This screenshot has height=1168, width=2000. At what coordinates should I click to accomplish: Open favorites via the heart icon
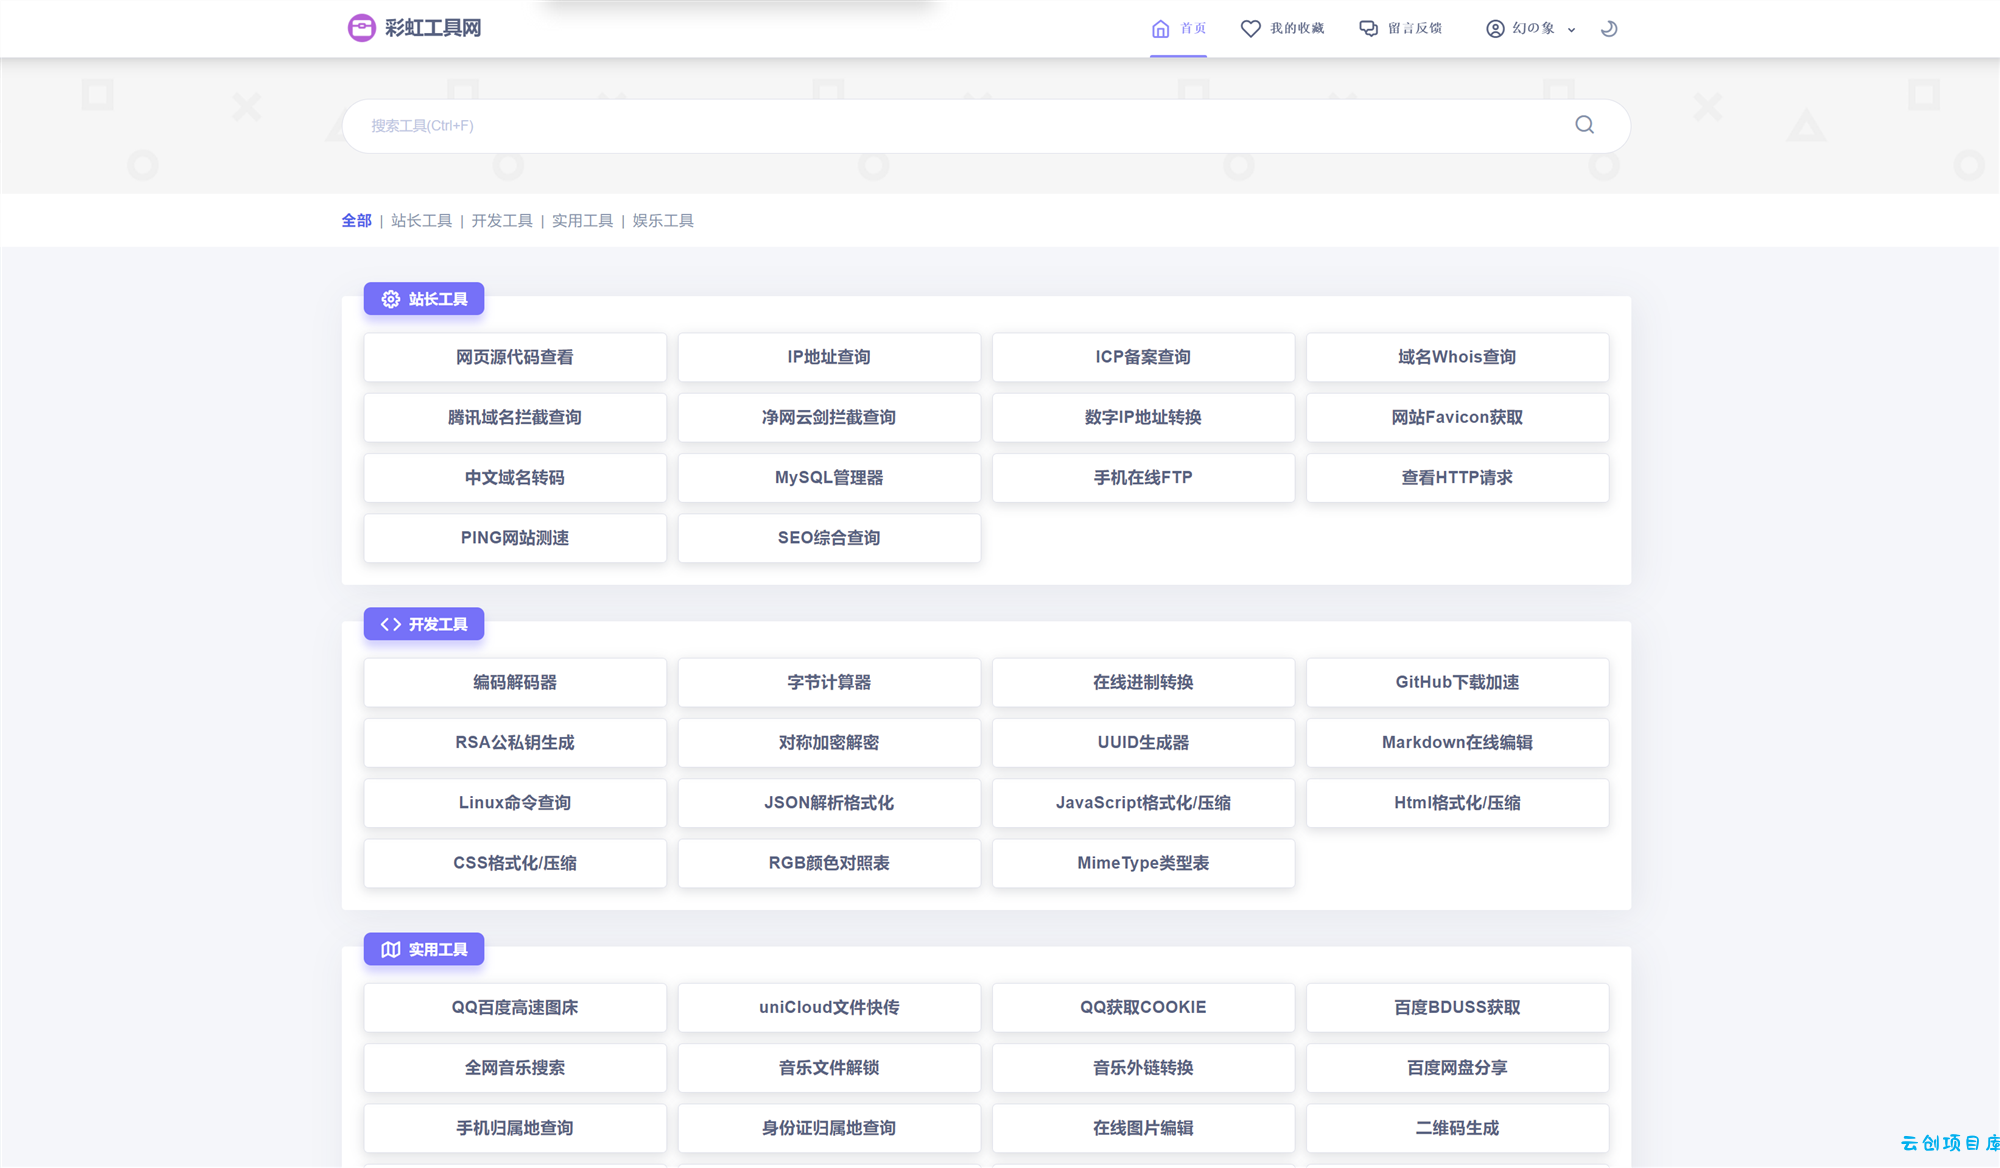(x=1250, y=29)
